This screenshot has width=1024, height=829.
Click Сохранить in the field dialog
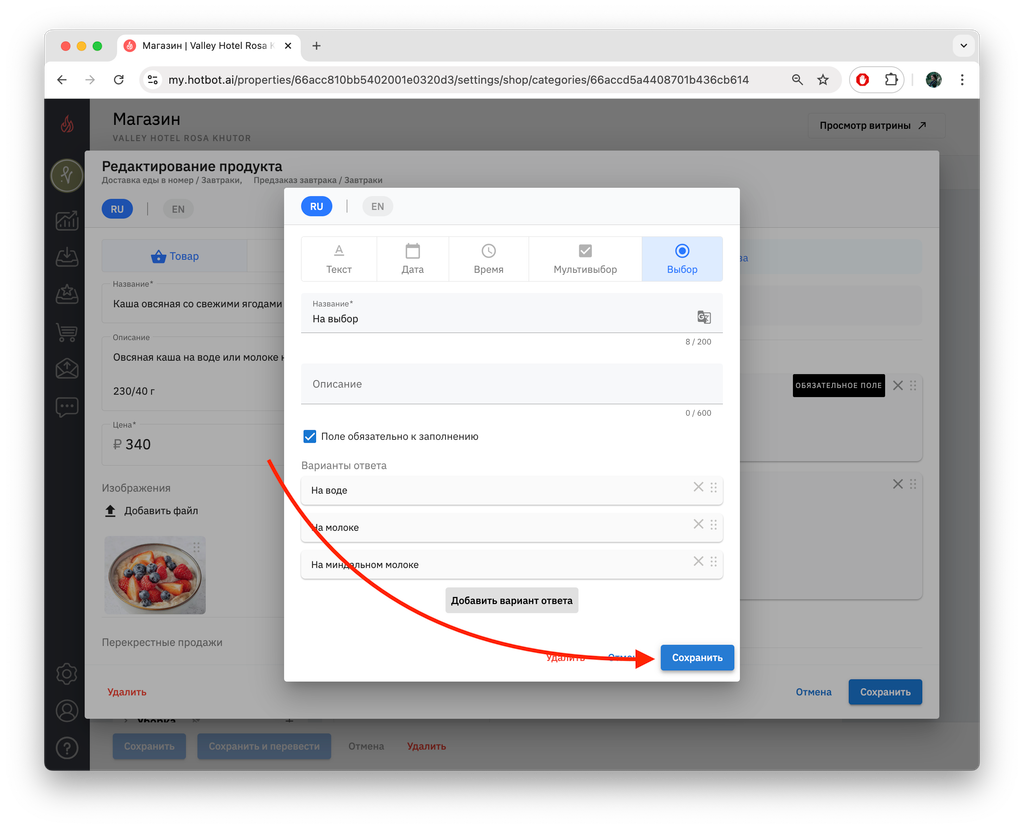click(697, 657)
